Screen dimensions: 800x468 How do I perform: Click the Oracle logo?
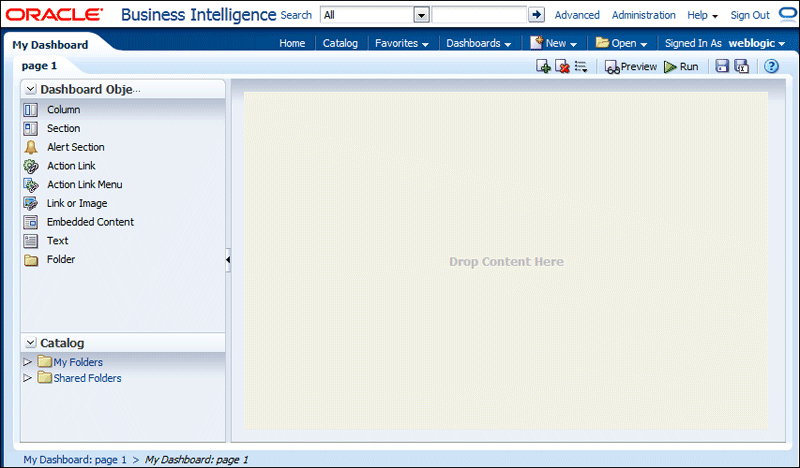coord(54,15)
